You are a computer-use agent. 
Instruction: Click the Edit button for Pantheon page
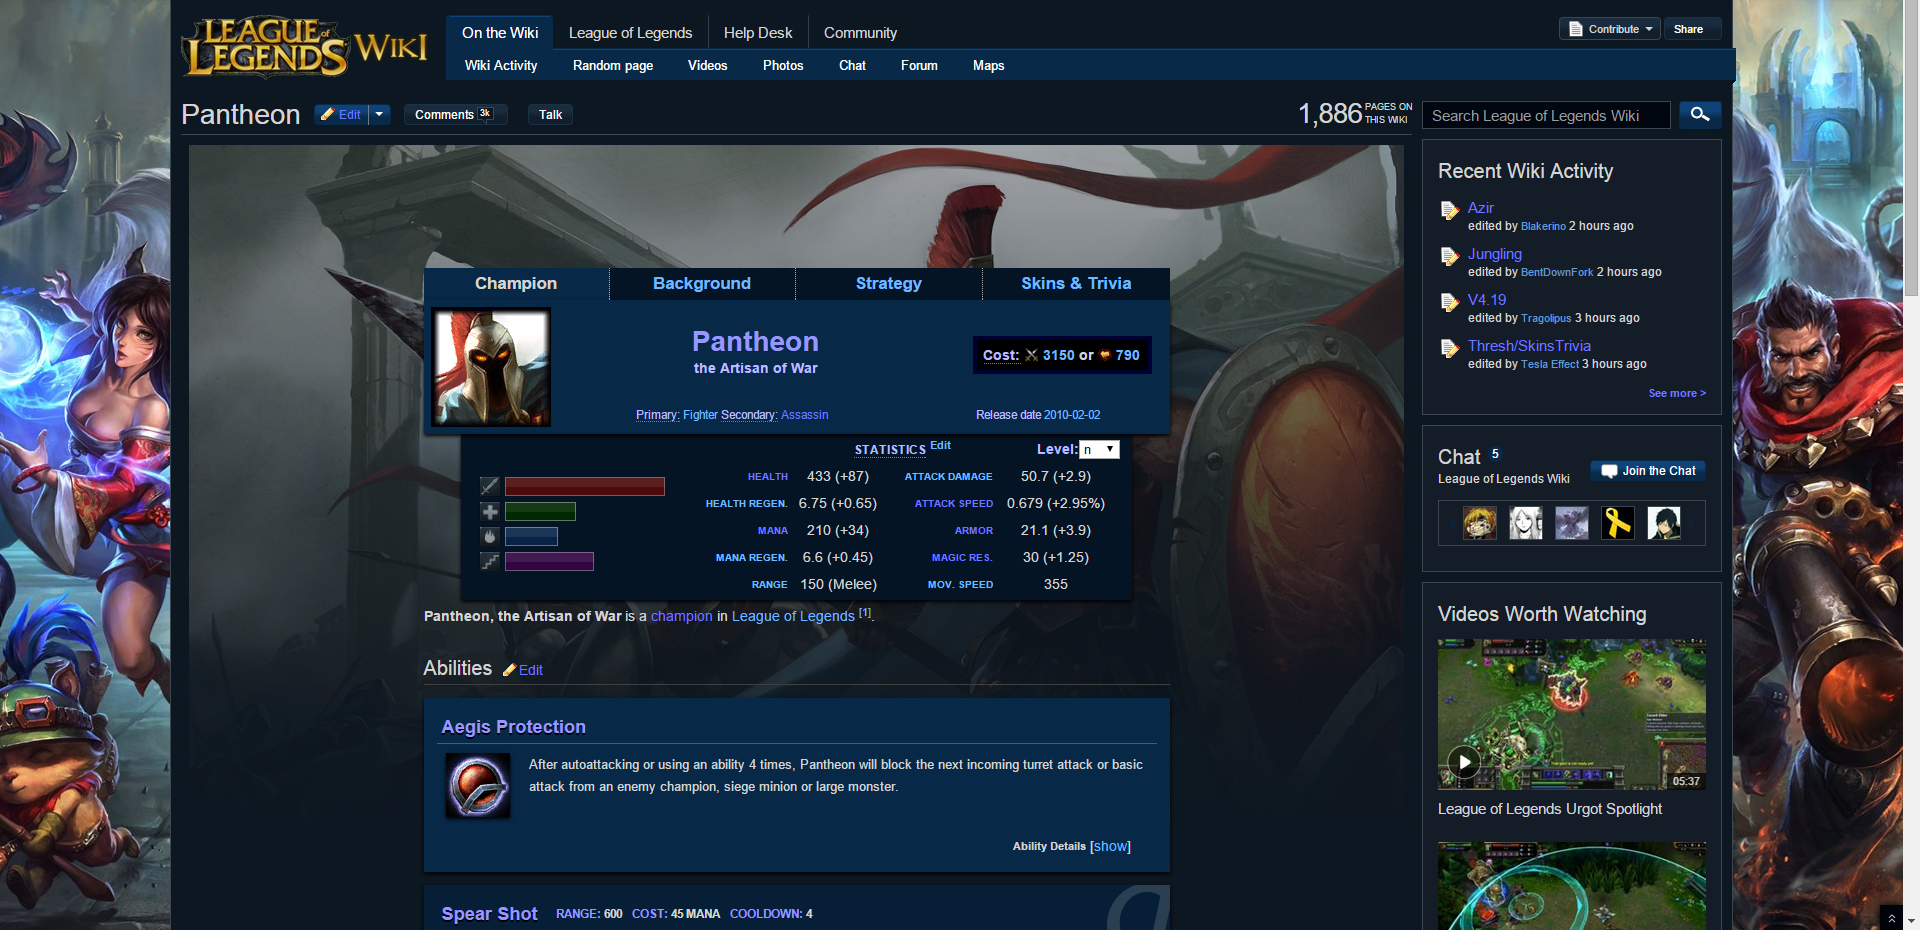pyautogui.click(x=341, y=114)
